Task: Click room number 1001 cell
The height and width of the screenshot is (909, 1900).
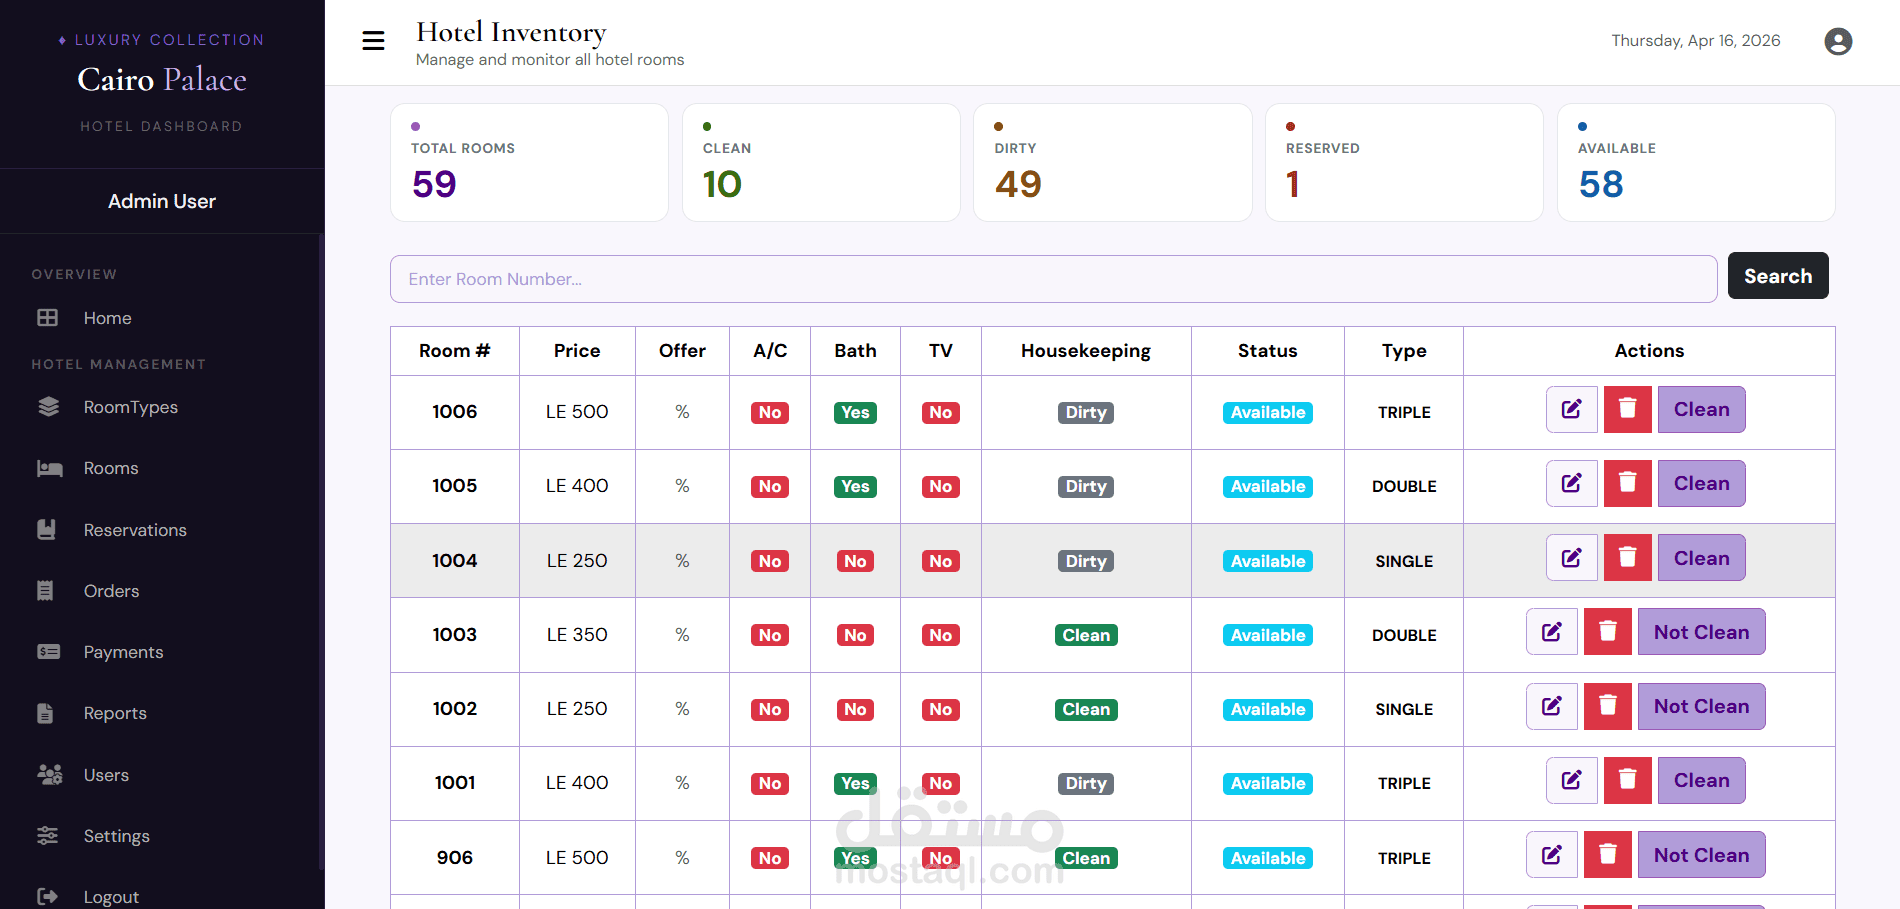Action: [x=455, y=783]
